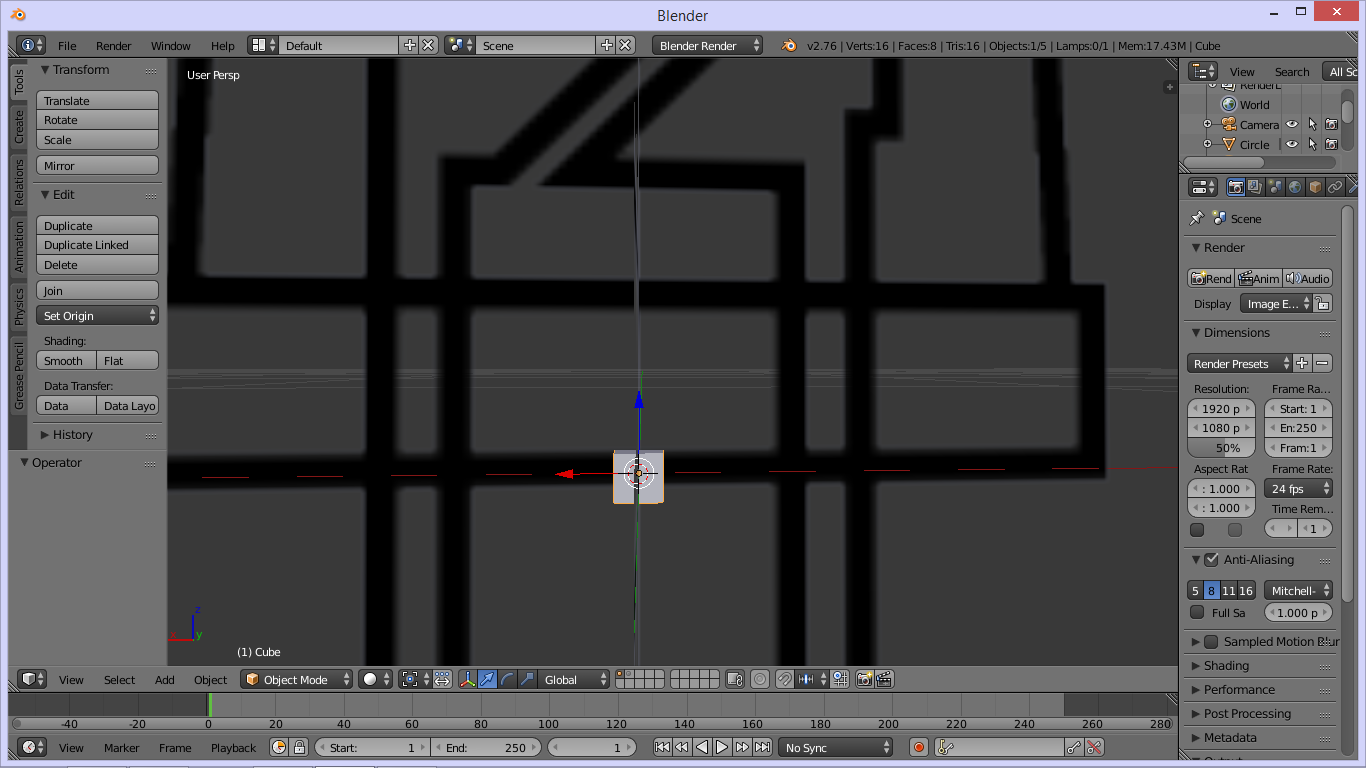Image resolution: width=1366 pixels, height=768 pixels.
Task: Select the Render properties camera tab
Action: 1235,188
